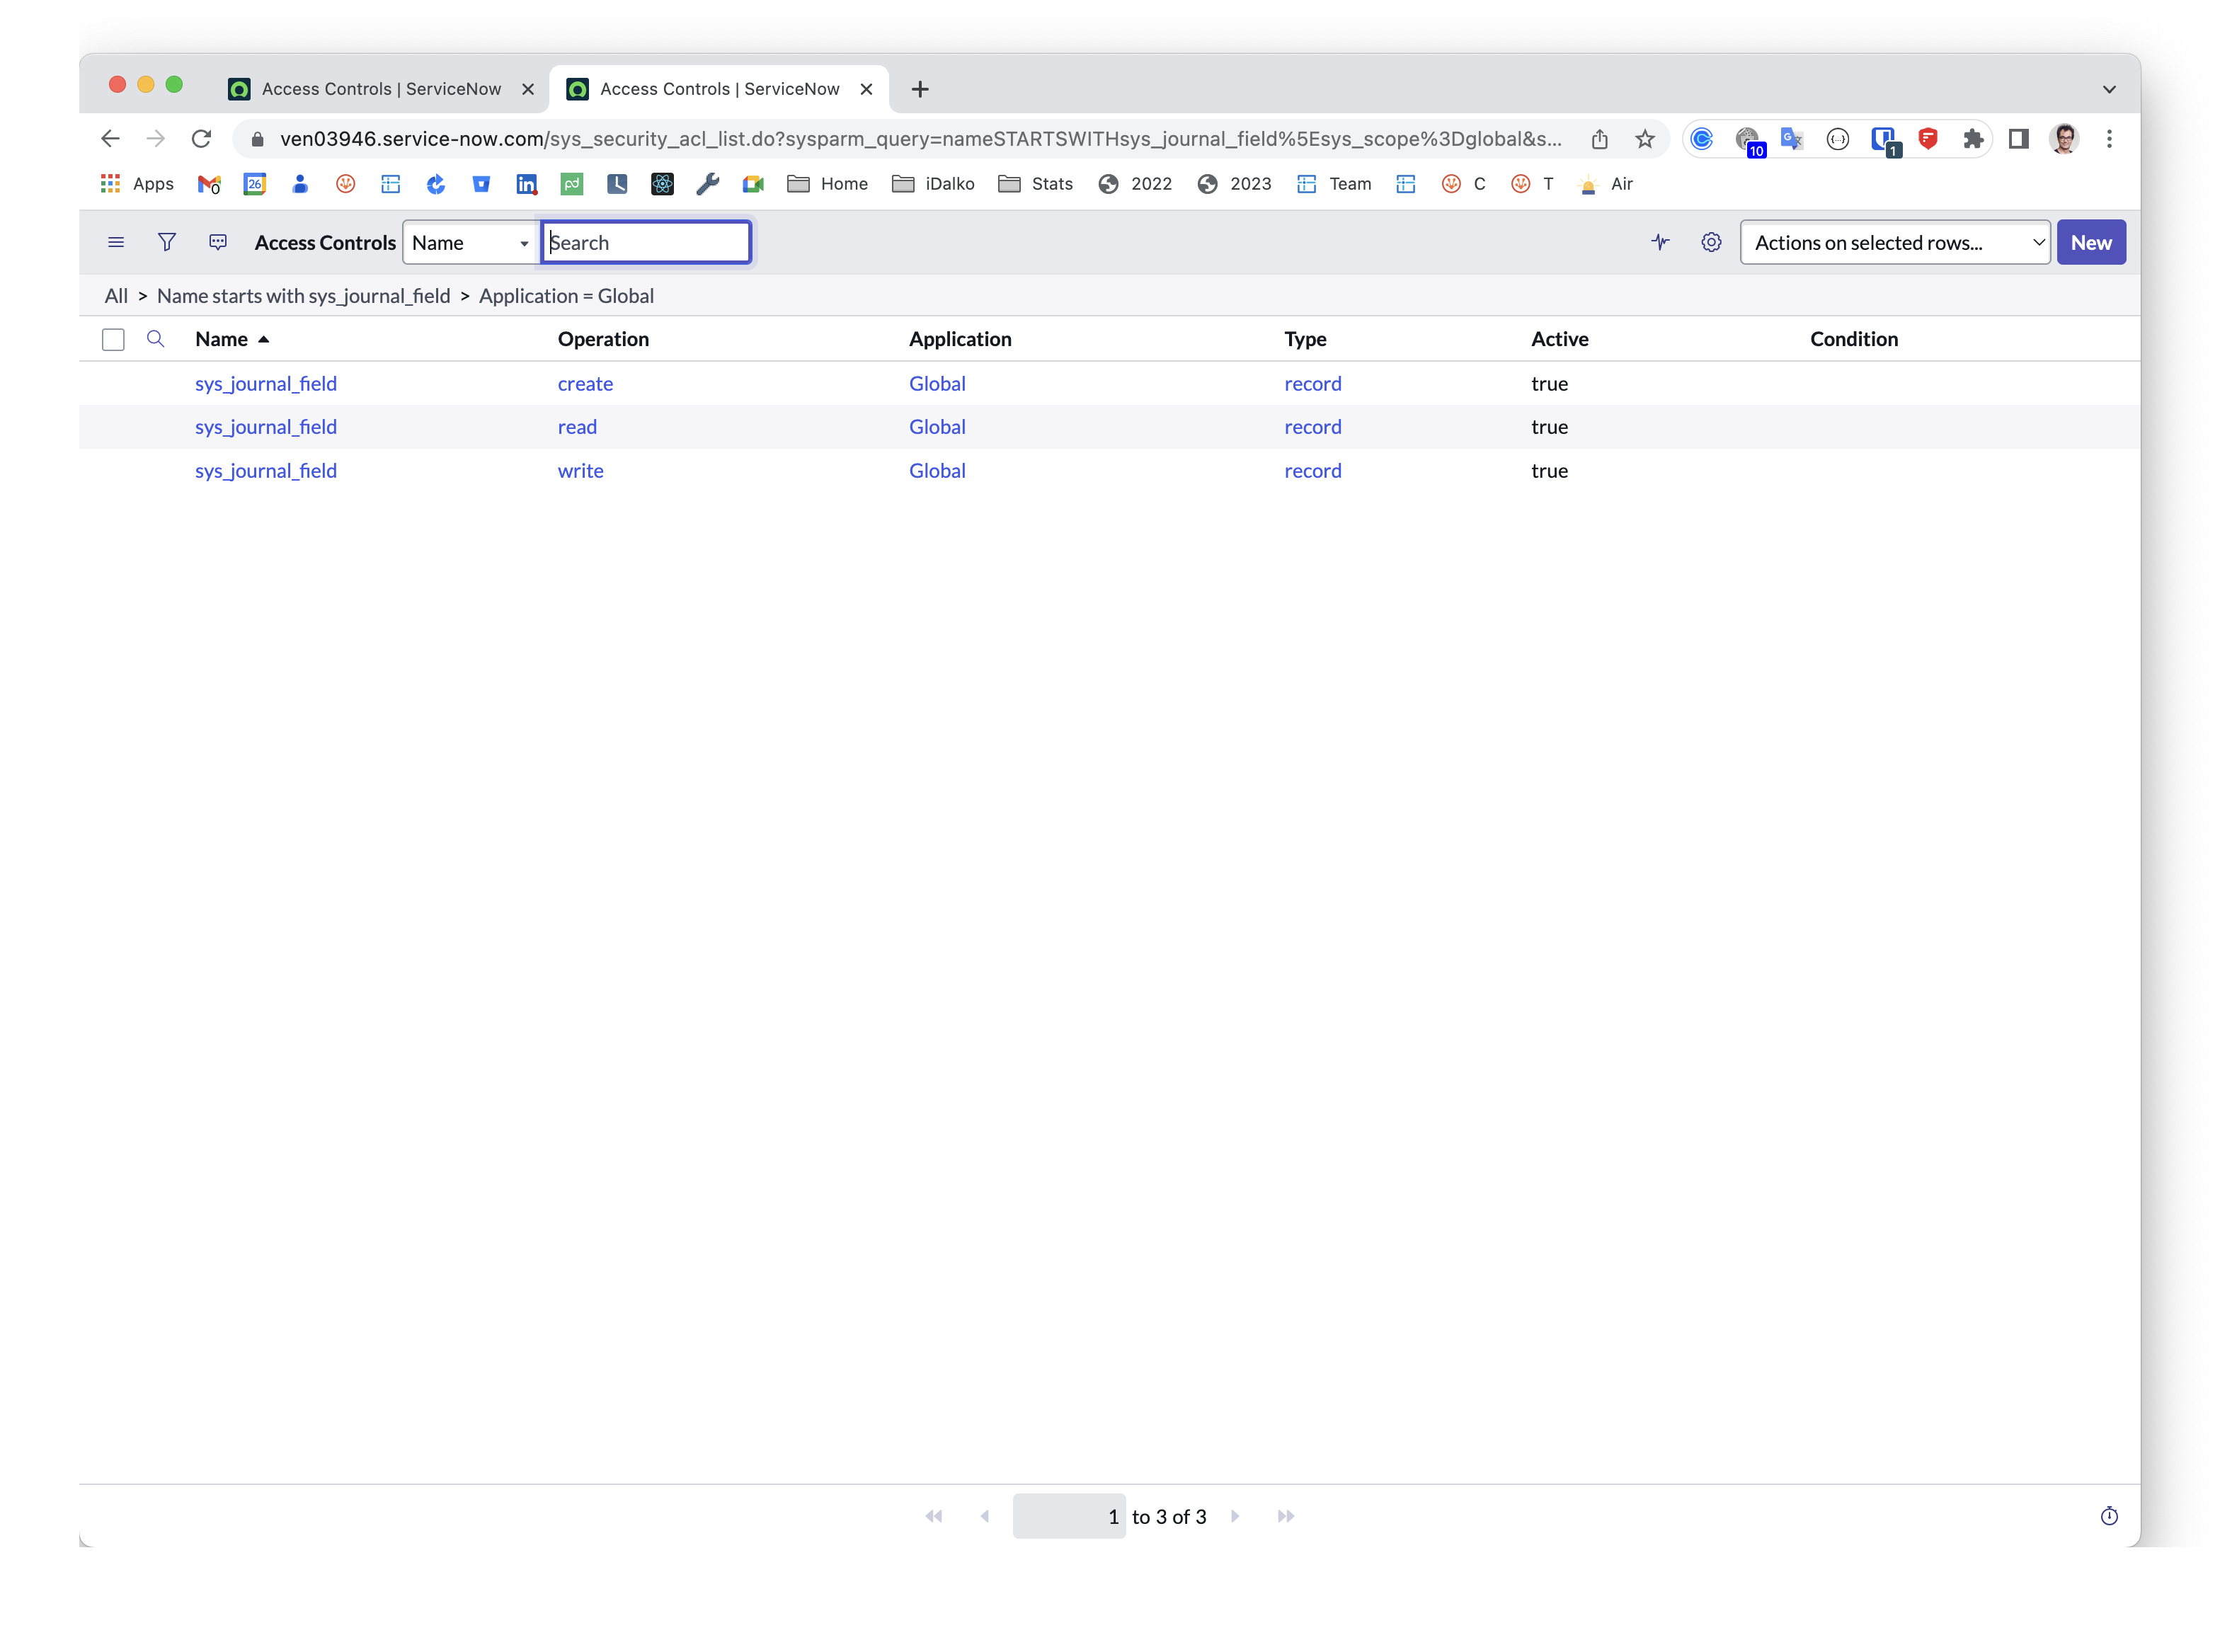
Task: Click the list activity pulse icon
Action: click(x=1659, y=242)
